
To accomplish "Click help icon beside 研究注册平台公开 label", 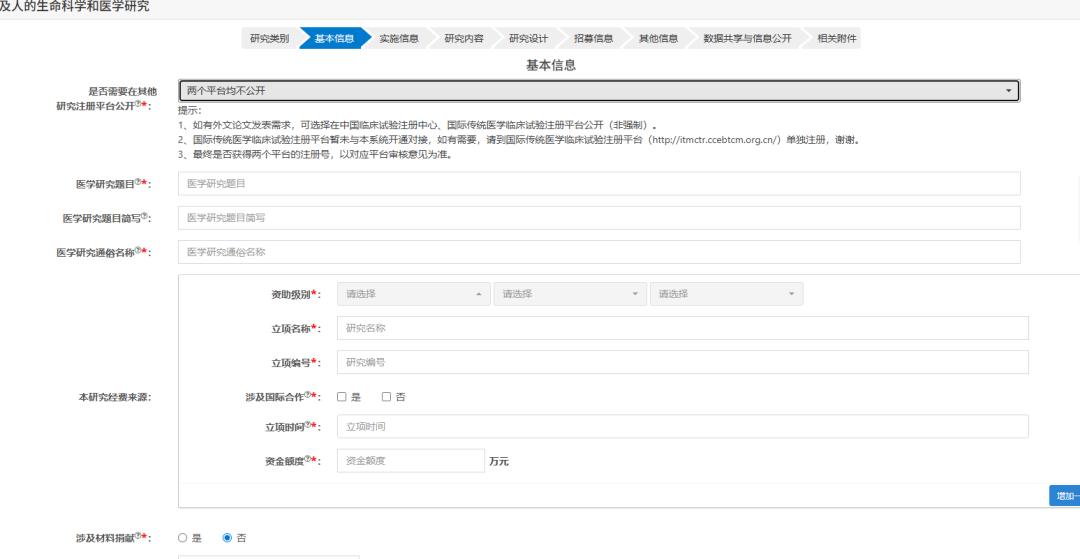I will [138, 103].
